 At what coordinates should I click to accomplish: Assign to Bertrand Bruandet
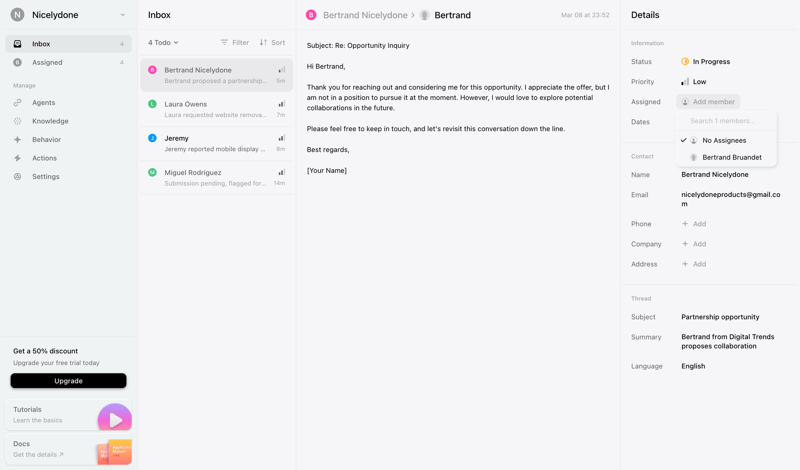point(726,157)
